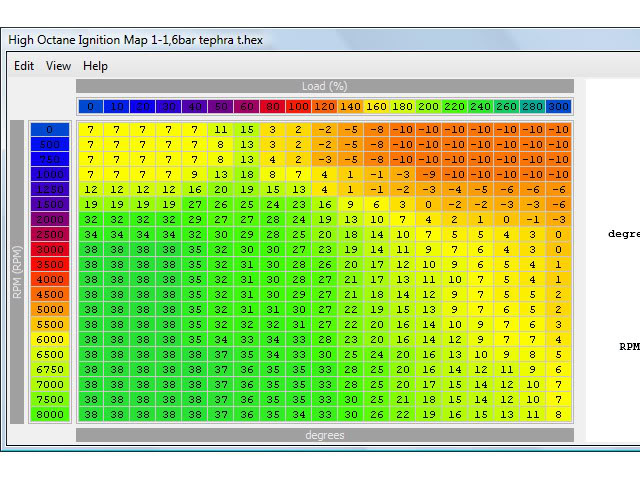Select cell 9 in 1500 RPM row

coord(351,204)
